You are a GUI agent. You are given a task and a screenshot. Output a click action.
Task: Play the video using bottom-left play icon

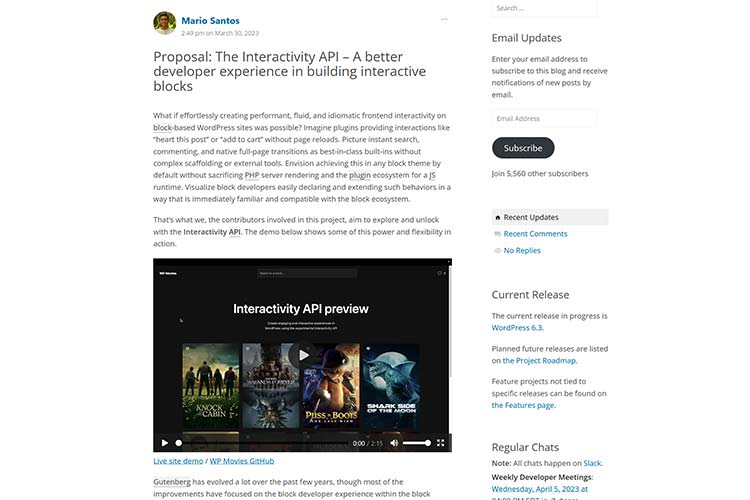click(165, 443)
